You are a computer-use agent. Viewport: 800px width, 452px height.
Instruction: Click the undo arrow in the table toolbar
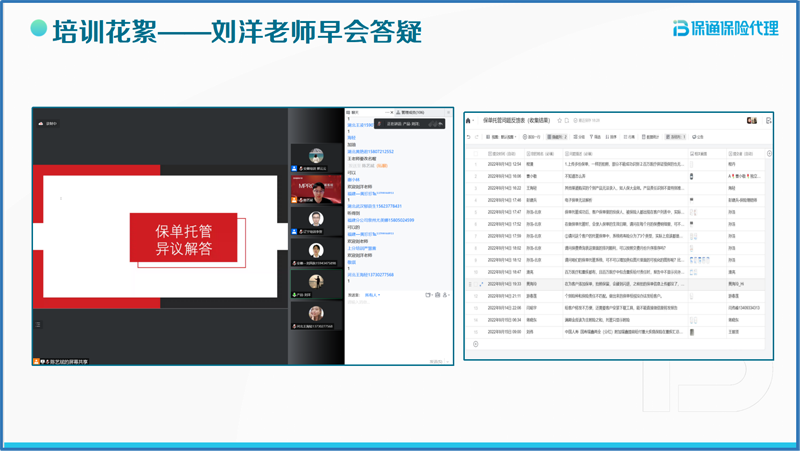(469, 137)
